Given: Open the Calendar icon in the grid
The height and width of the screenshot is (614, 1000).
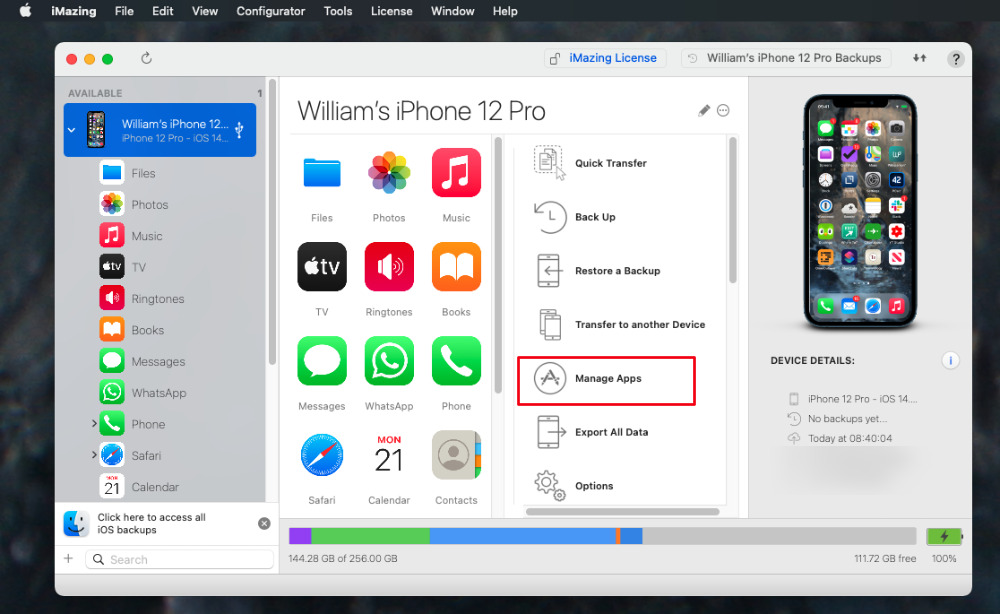Looking at the screenshot, I should 389,455.
